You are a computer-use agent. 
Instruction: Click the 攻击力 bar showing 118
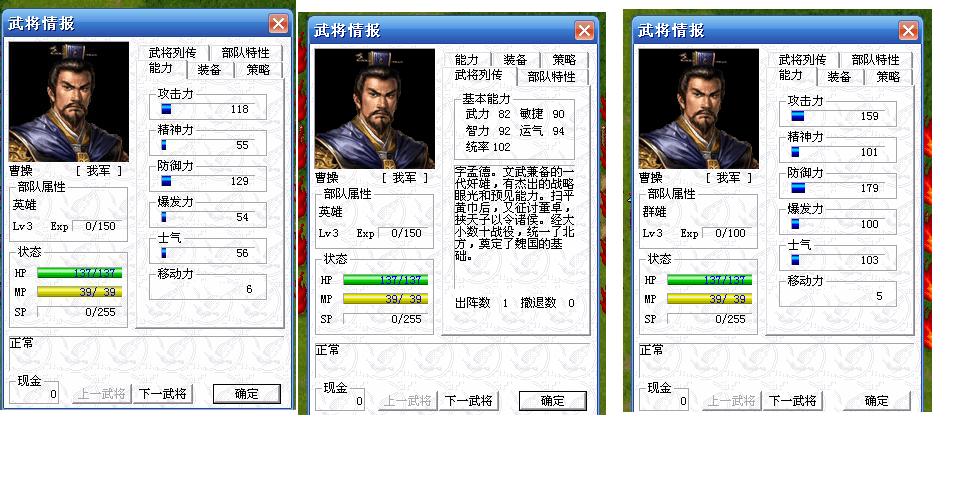click(208, 109)
